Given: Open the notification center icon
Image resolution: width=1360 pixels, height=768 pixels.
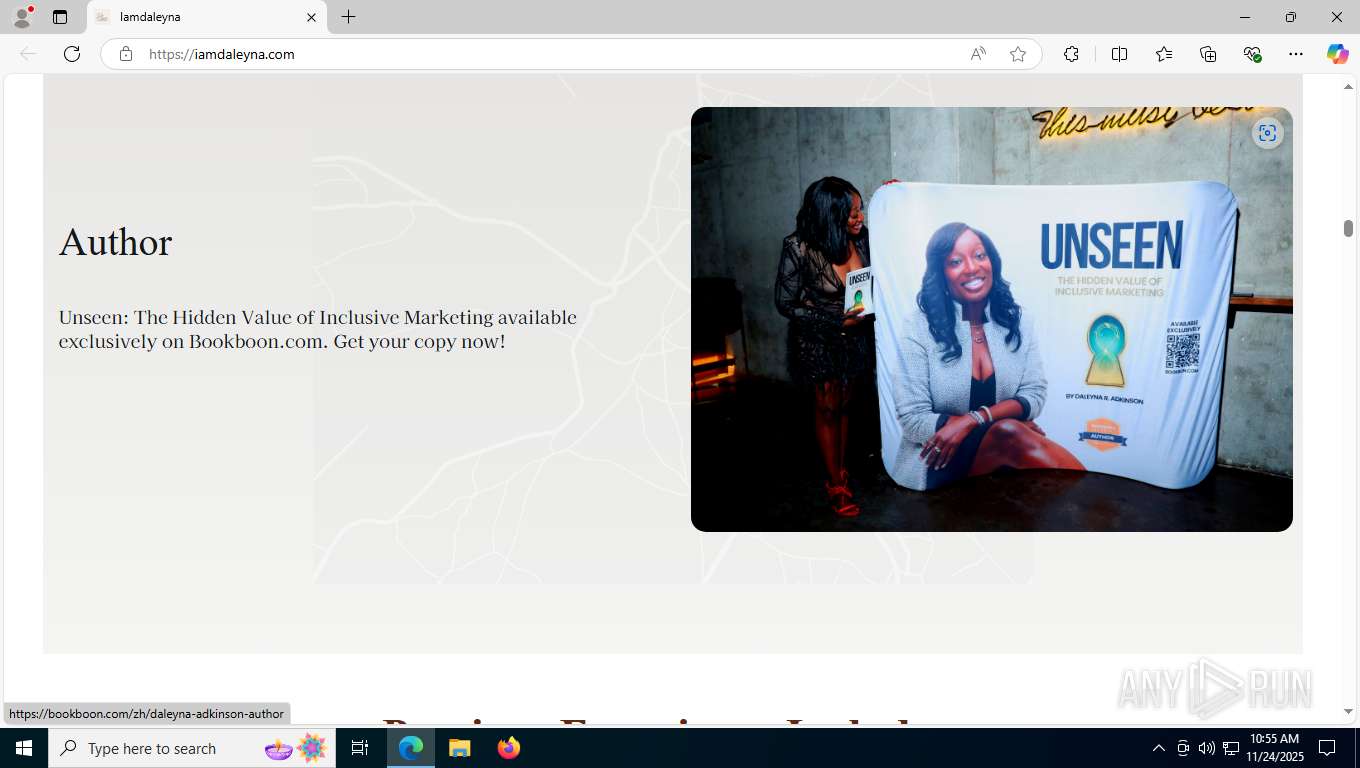Looking at the screenshot, I should tap(1327, 748).
